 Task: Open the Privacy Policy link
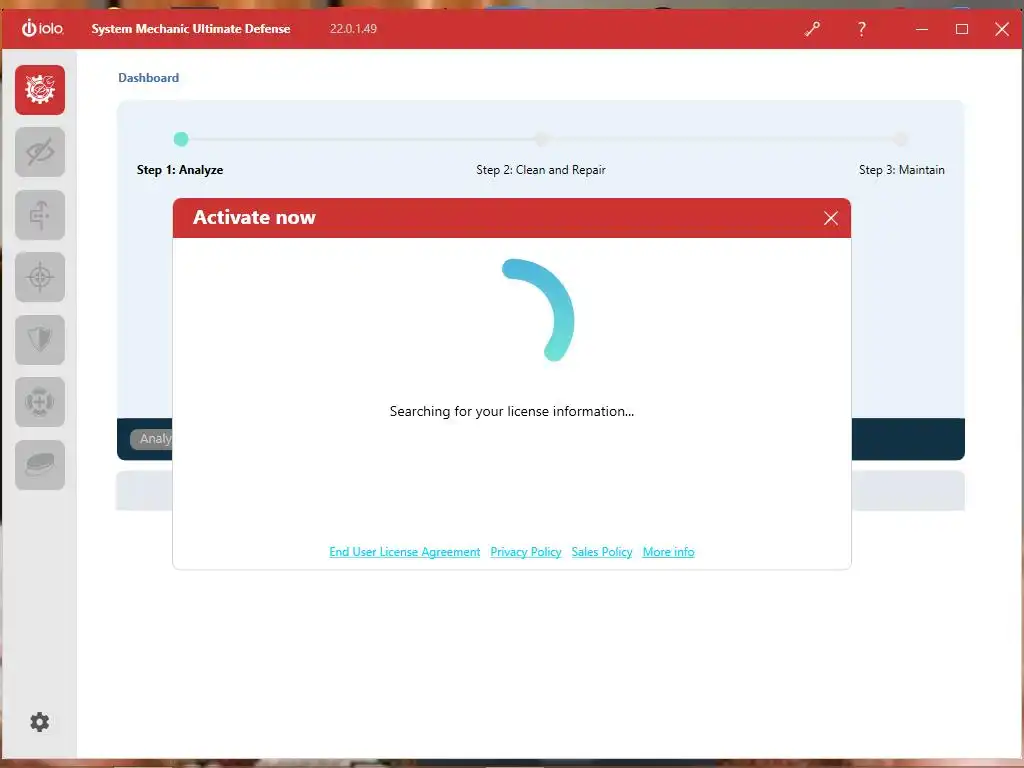526,552
